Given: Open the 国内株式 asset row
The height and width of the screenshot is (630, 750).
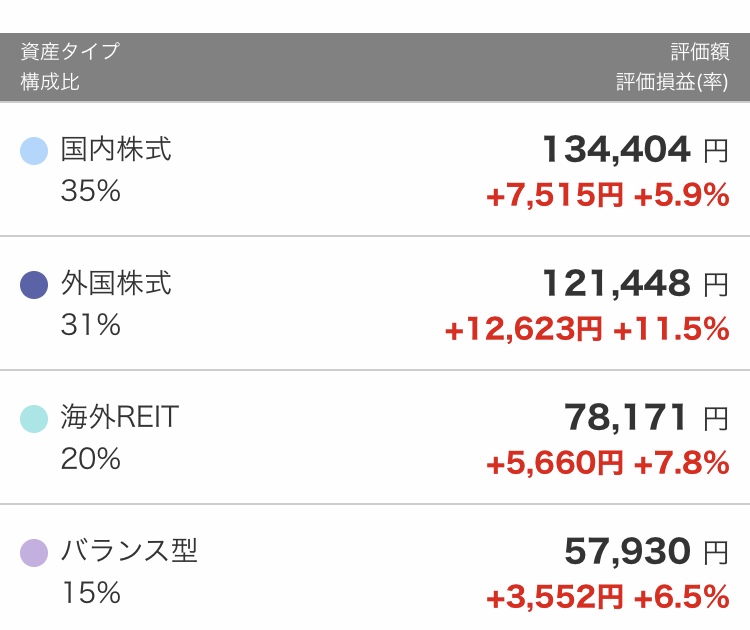Looking at the screenshot, I should click(x=375, y=169).
